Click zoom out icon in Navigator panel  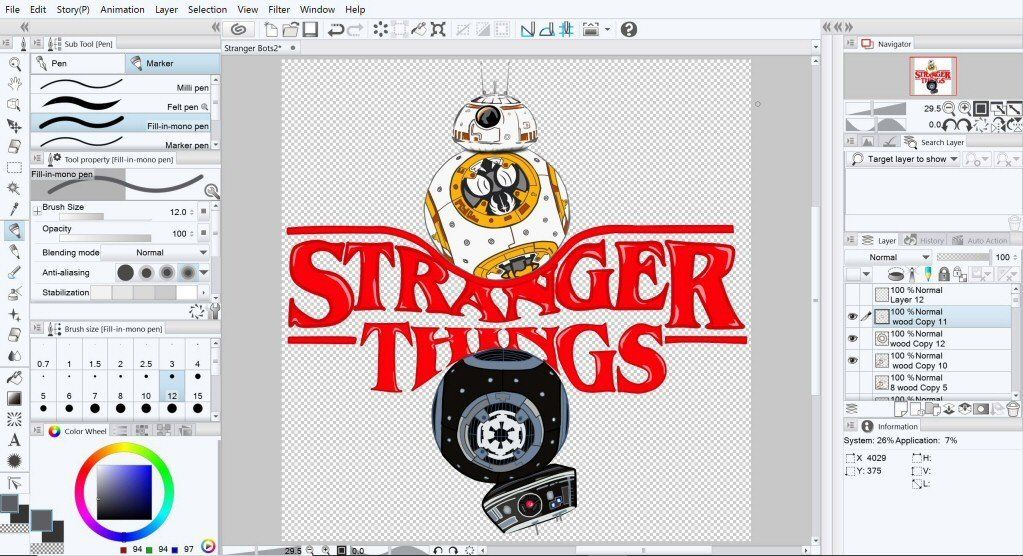[949, 108]
